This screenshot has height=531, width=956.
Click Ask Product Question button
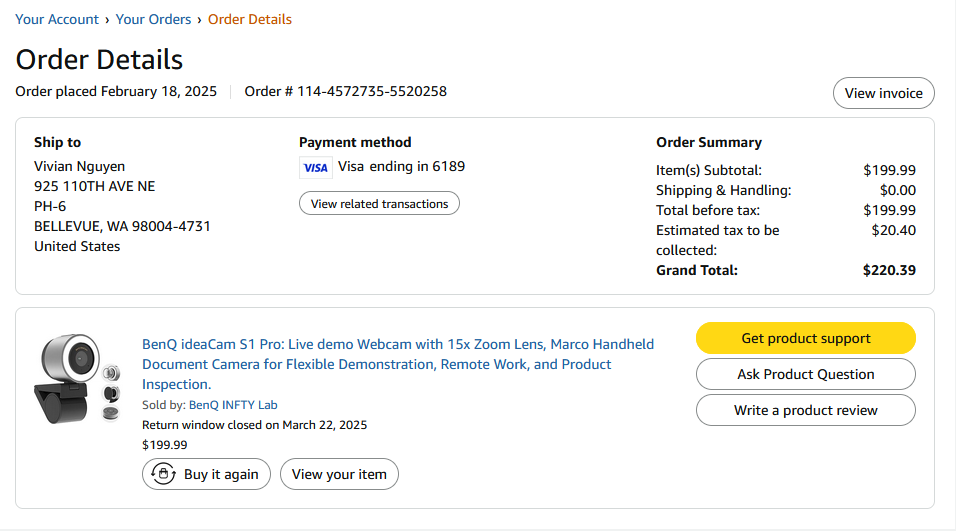(x=805, y=374)
